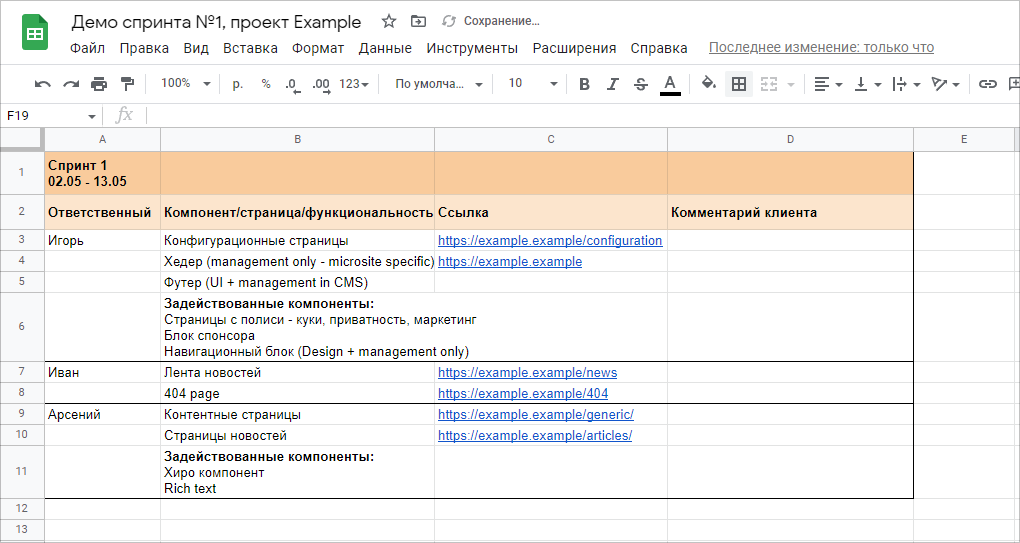Open the cell borders tool

[739, 84]
